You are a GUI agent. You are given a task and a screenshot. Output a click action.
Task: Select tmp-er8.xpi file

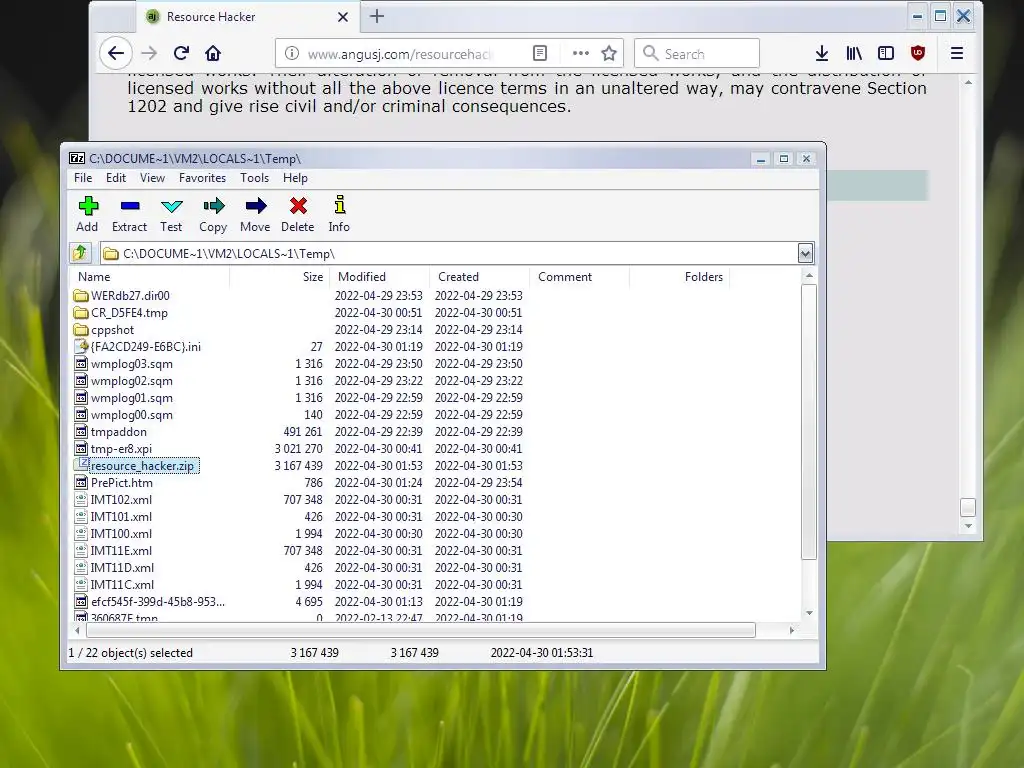[x=121, y=449]
